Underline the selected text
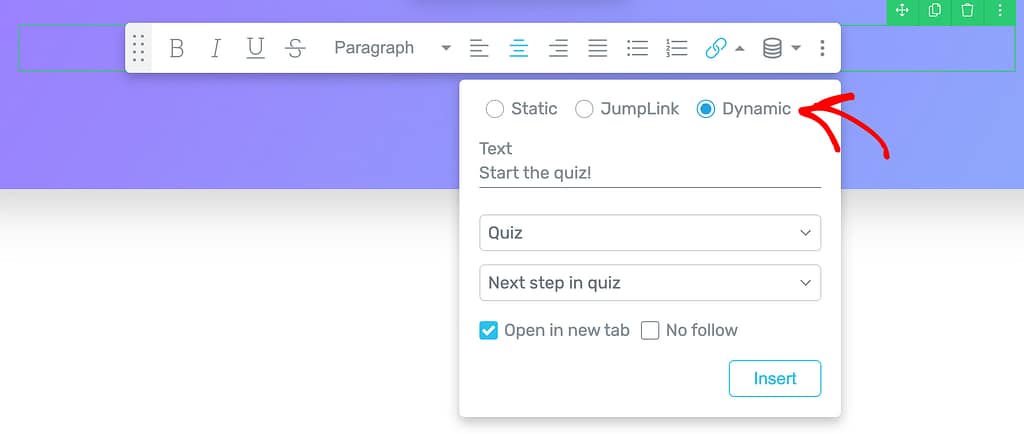The height and width of the screenshot is (434, 1024). click(x=255, y=48)
